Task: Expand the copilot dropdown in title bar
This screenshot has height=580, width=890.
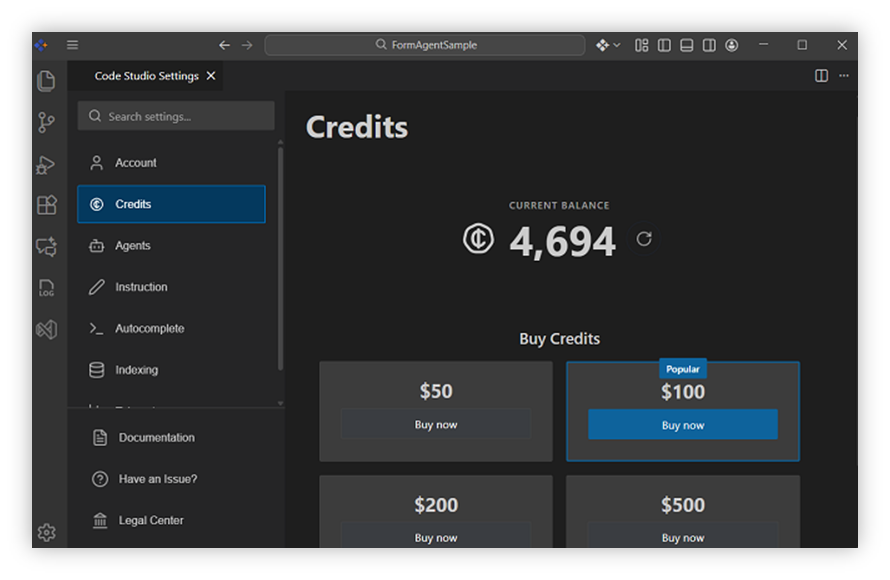Action: tap(616, 45)
